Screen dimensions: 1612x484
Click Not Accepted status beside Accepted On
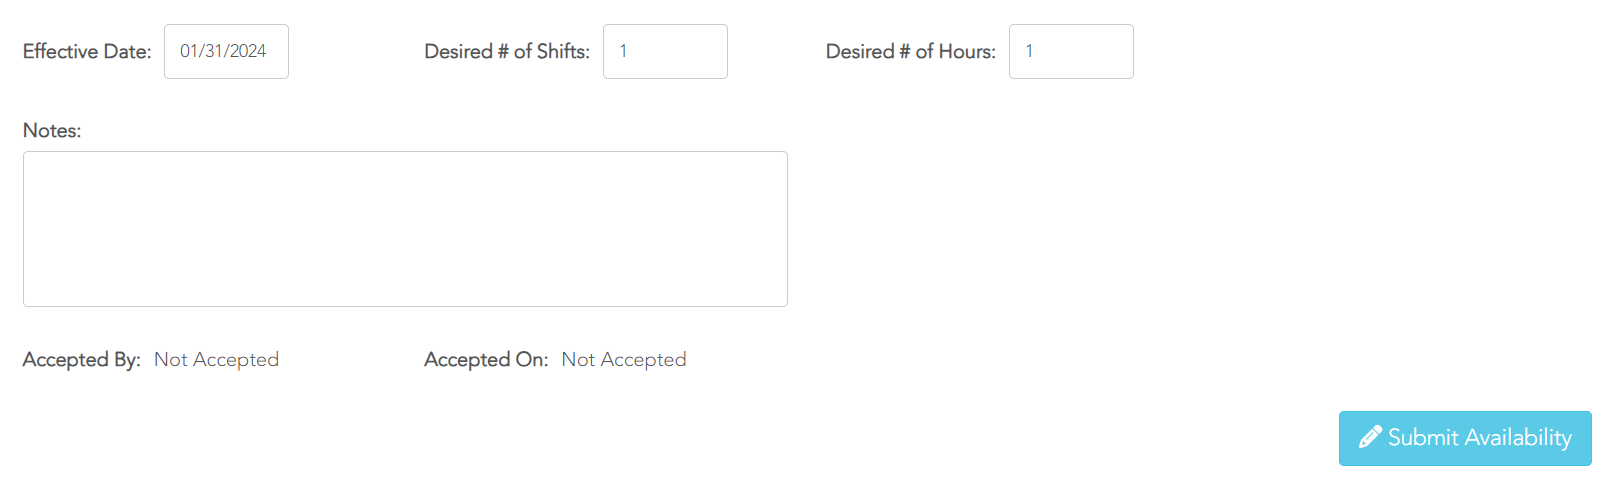click(624, 359)
